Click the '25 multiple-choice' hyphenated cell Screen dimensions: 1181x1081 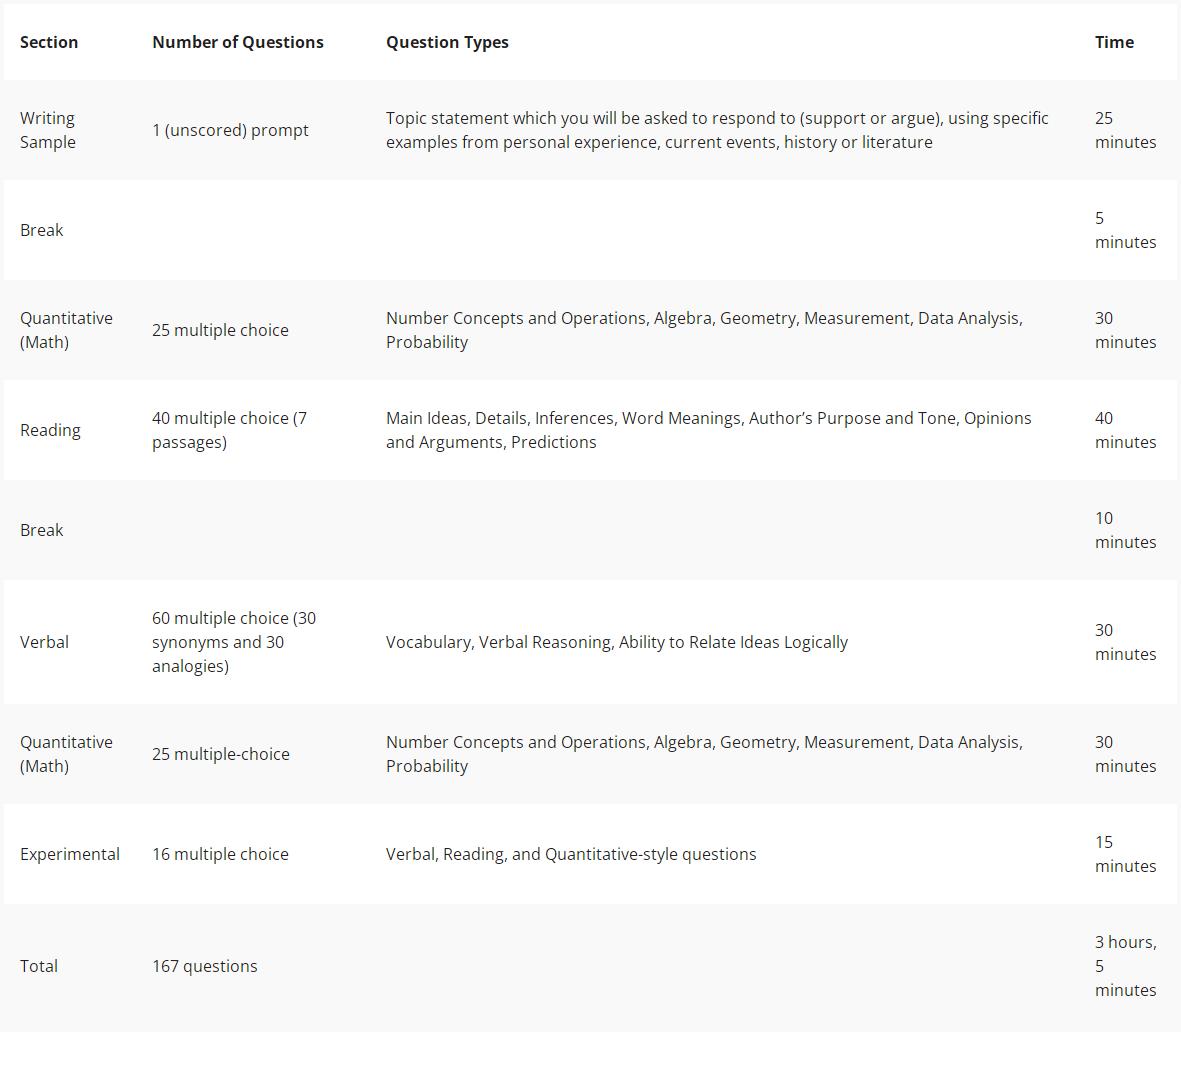click(x=221, y=753)
